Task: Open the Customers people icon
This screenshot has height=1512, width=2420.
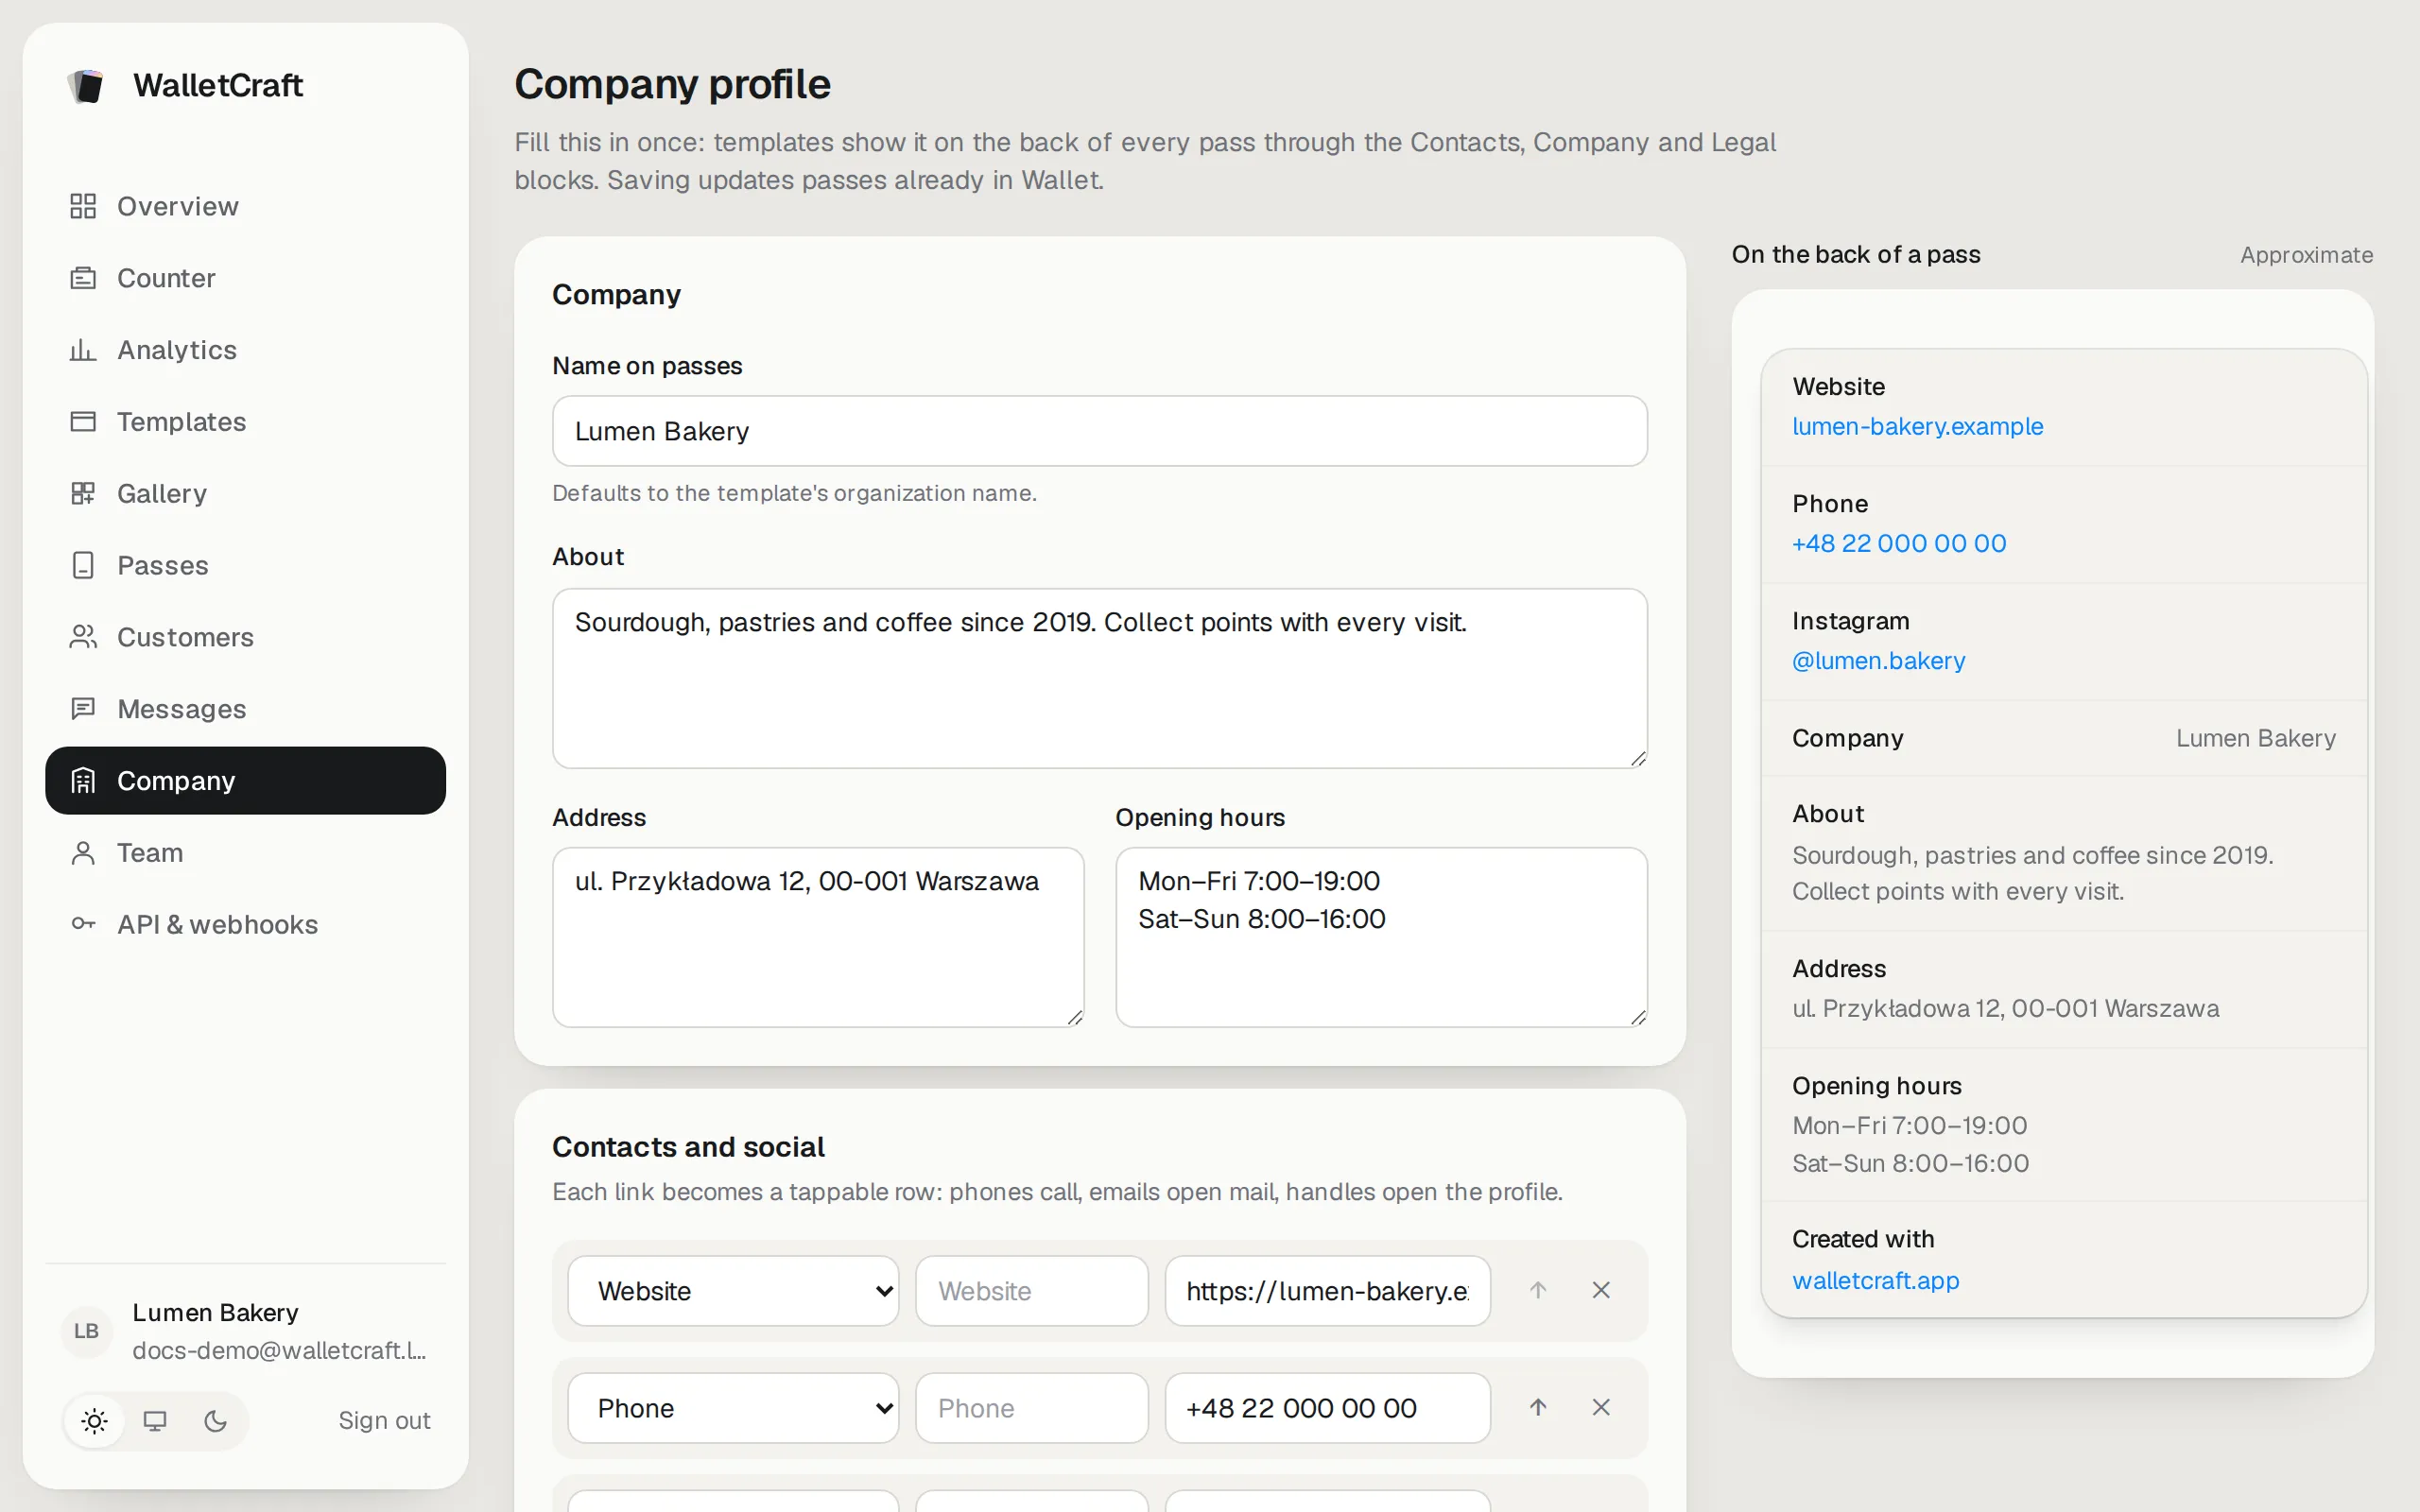Action: (83, 637)
